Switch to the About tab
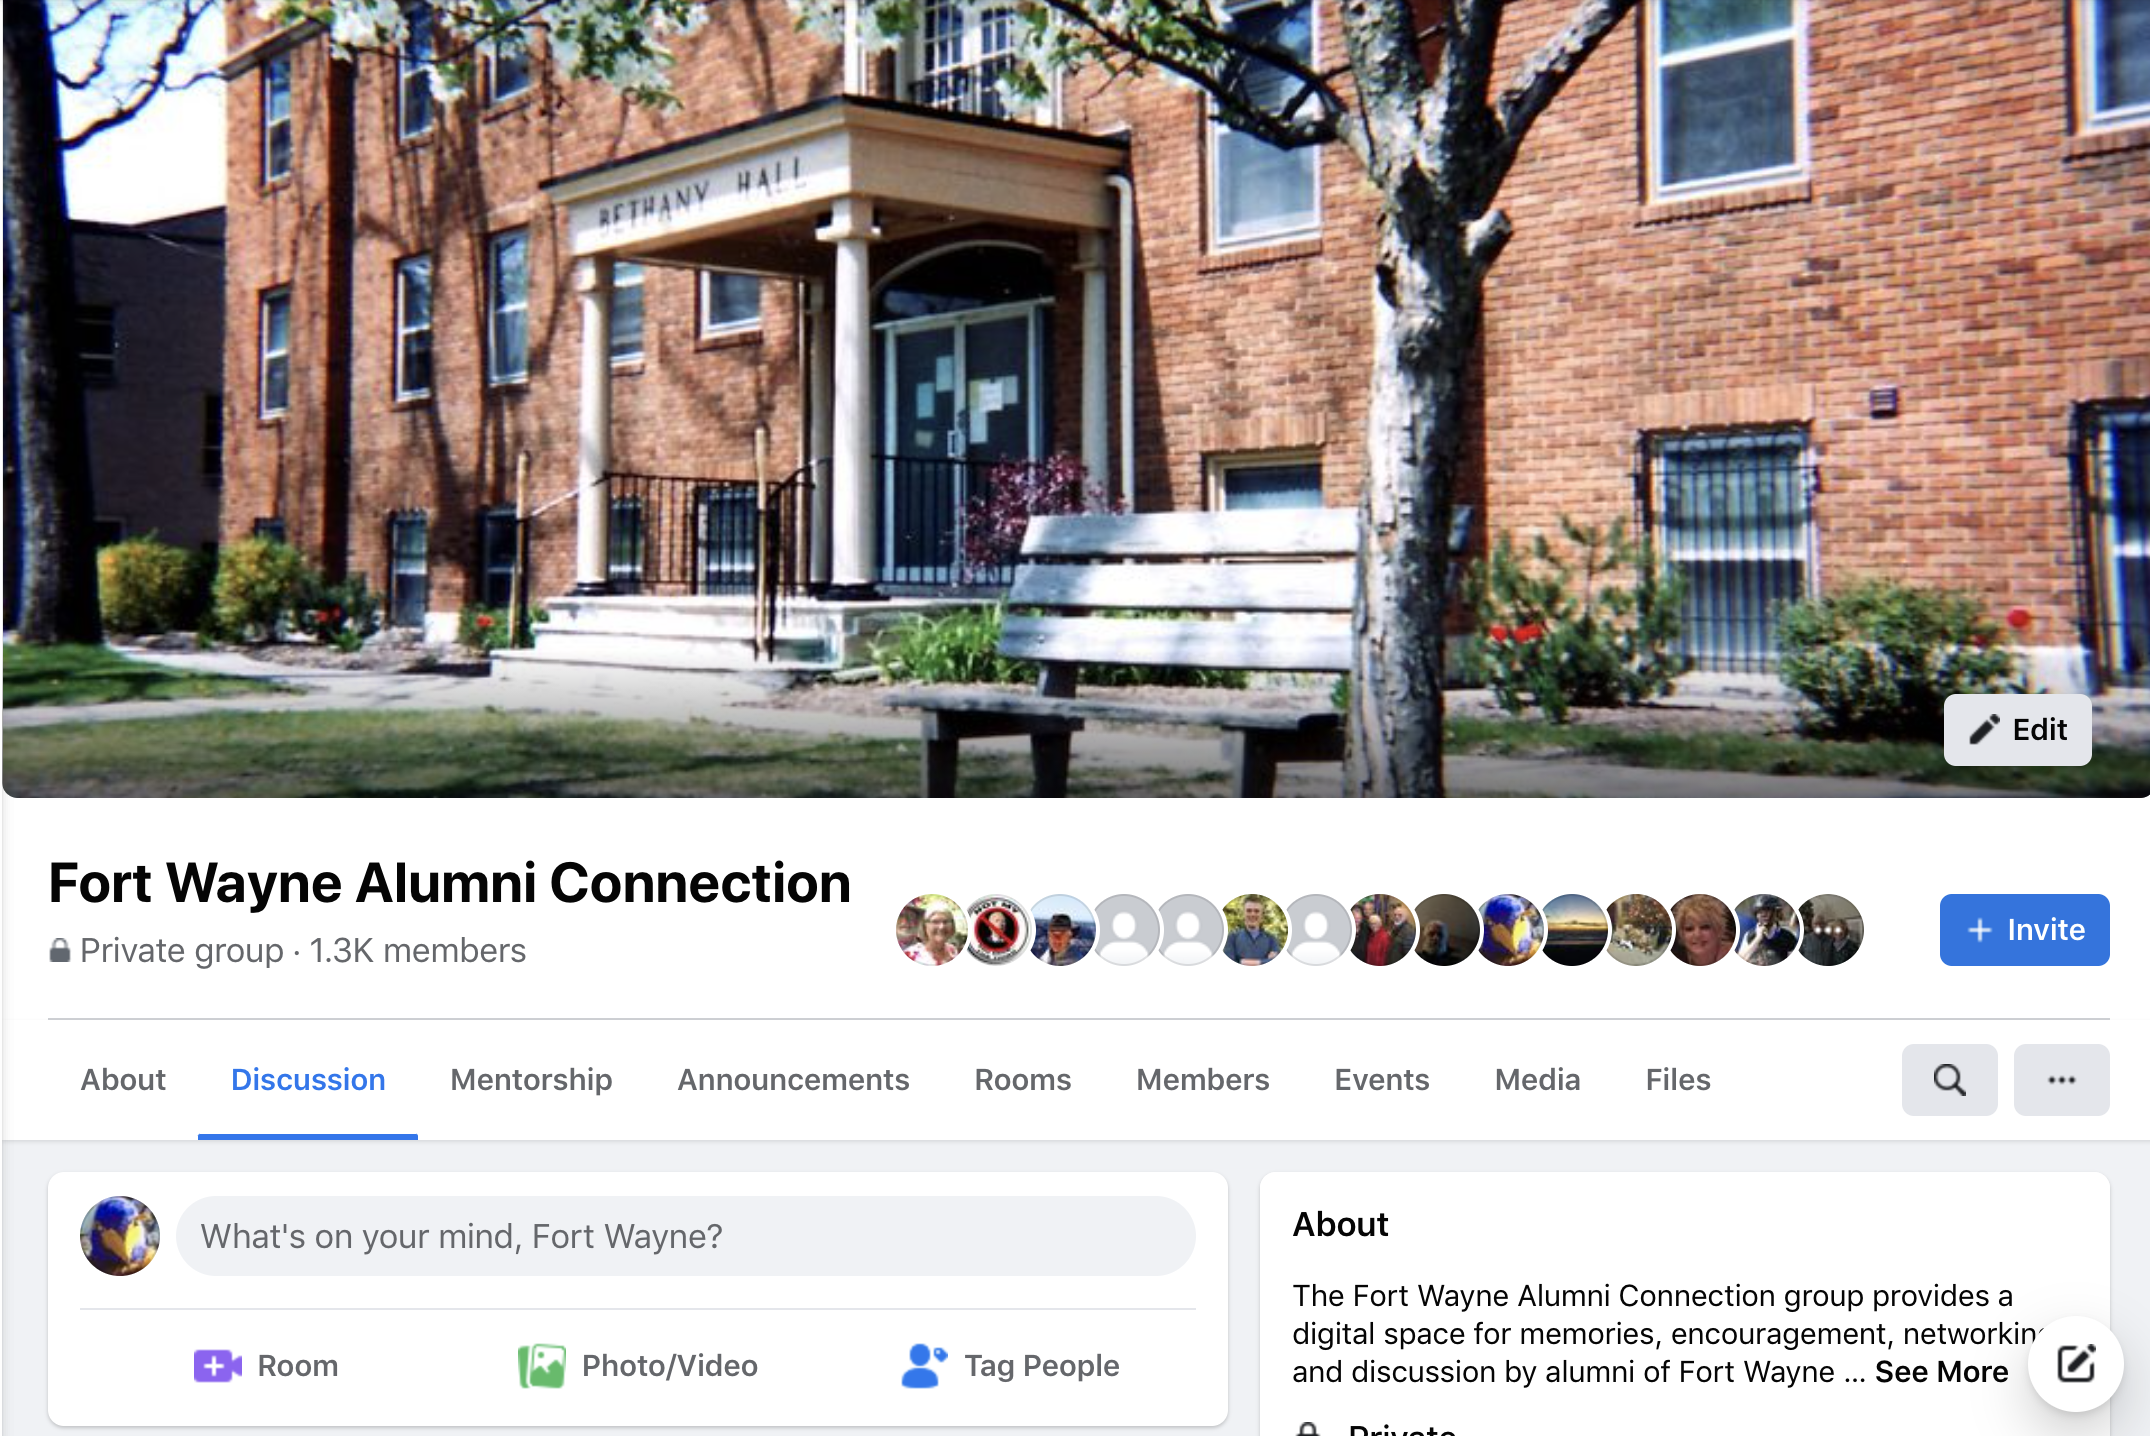The width and height of the screenshot is (2150, 1436). coord(123,1080)
